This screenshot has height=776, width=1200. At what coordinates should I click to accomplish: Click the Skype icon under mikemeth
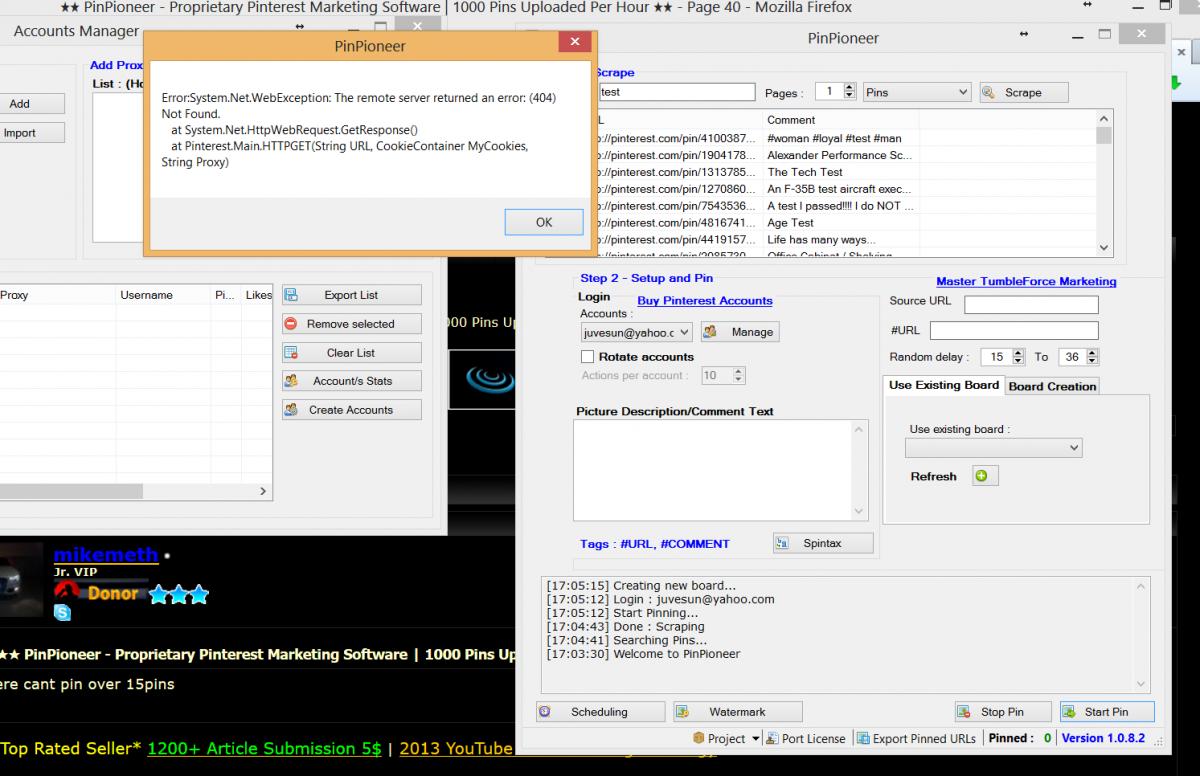click(x=62, y=613)
